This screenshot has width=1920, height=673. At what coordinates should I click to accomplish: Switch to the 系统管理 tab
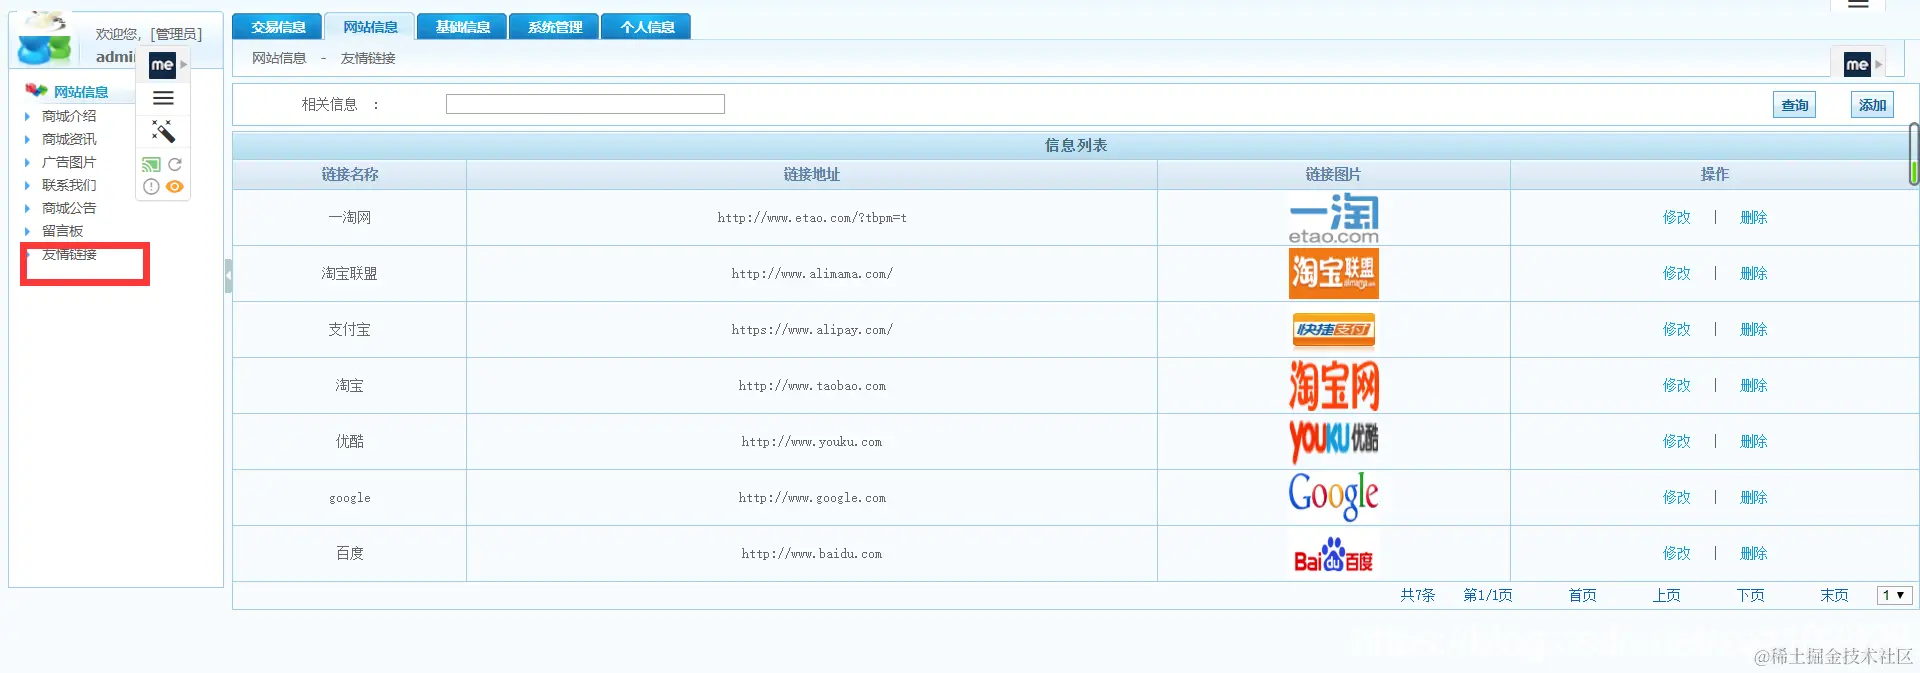pyautogui.click(x=554, y=27)
